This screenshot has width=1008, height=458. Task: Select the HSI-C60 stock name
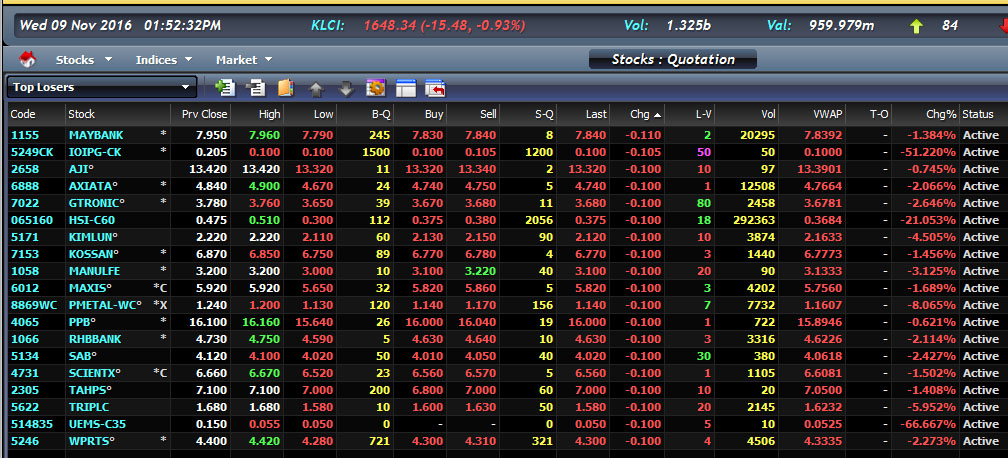(91, 220)
